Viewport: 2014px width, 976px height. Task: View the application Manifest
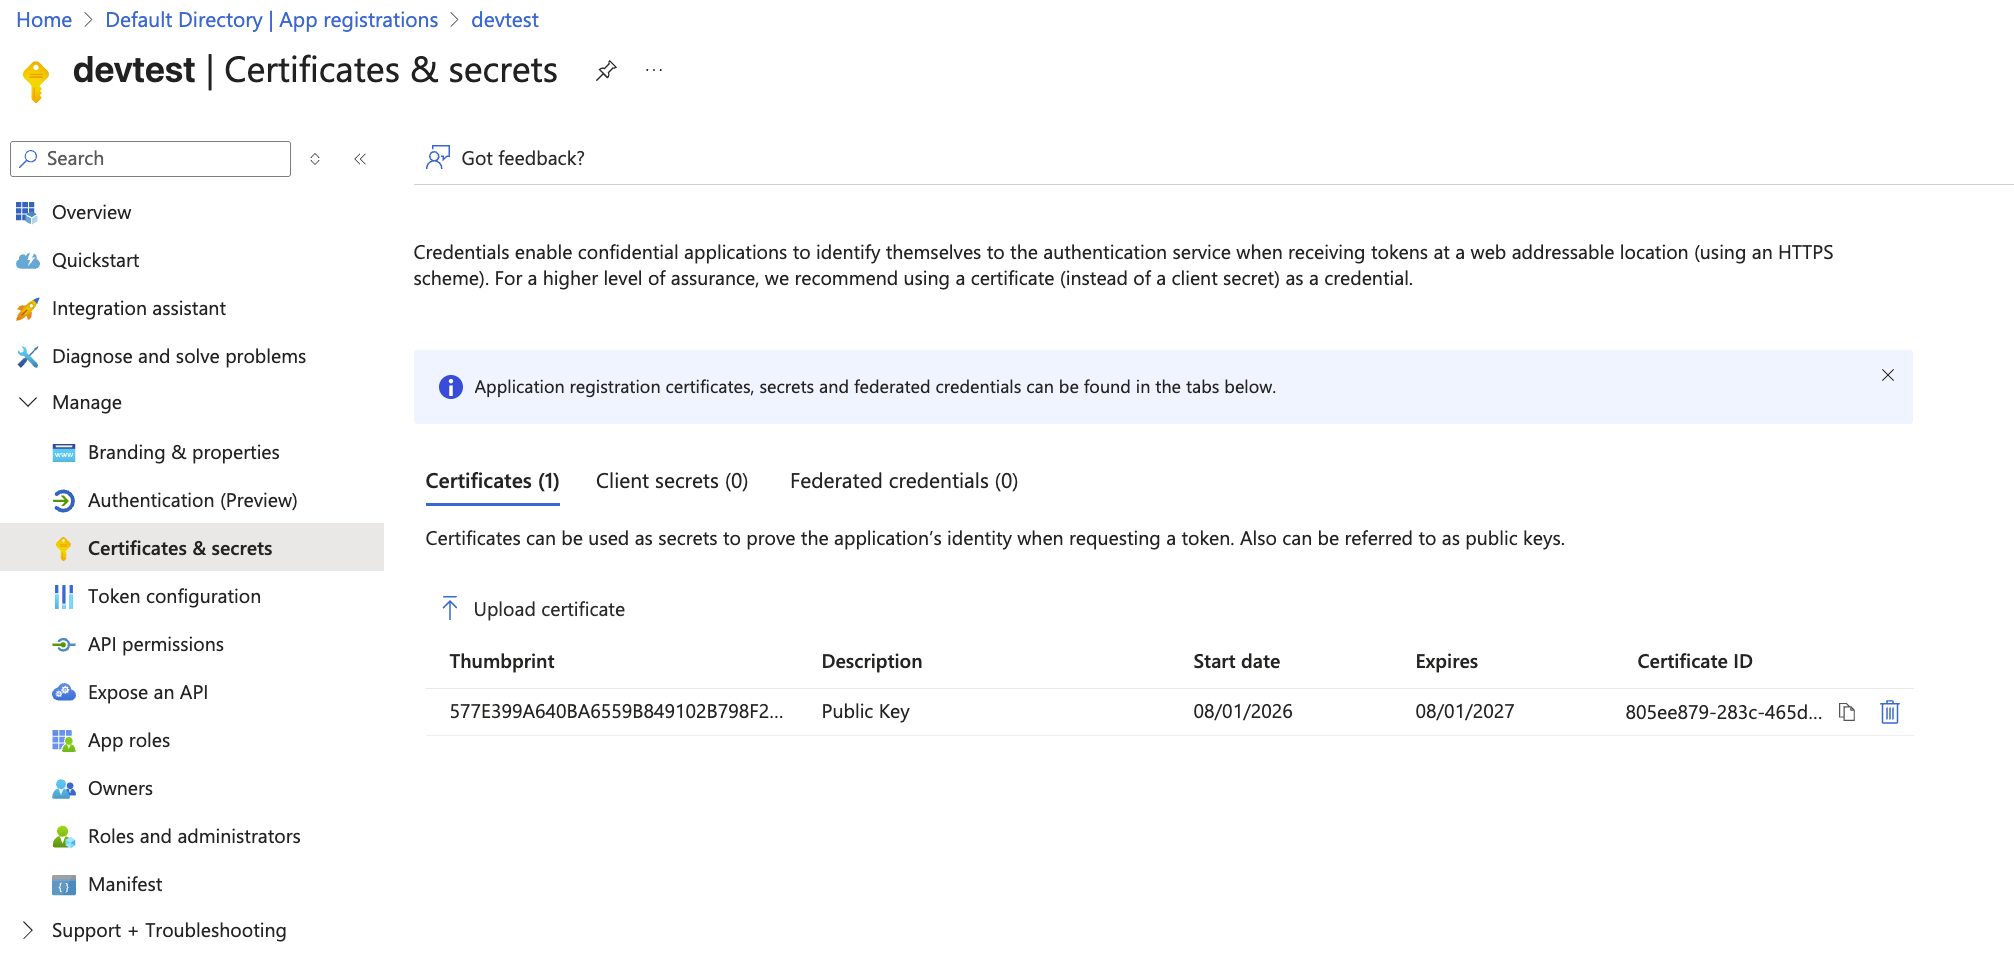click(124, 884)
